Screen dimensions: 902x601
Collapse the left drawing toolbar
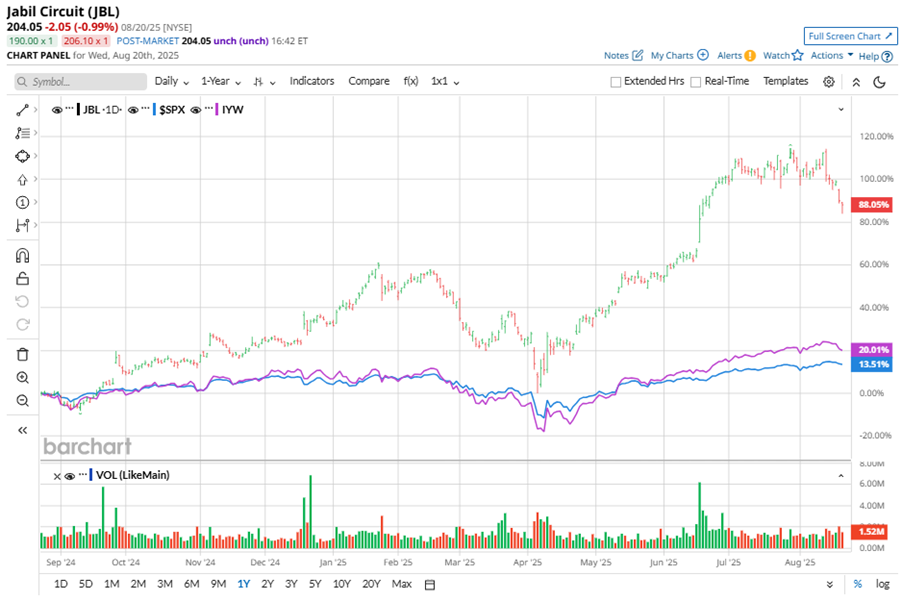click(22, 430)
